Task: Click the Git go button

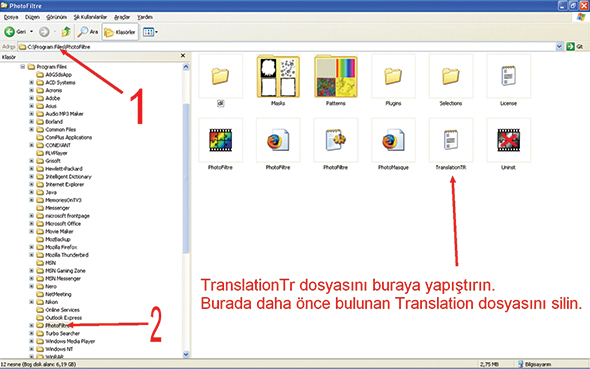Action: tap(575, 47)
